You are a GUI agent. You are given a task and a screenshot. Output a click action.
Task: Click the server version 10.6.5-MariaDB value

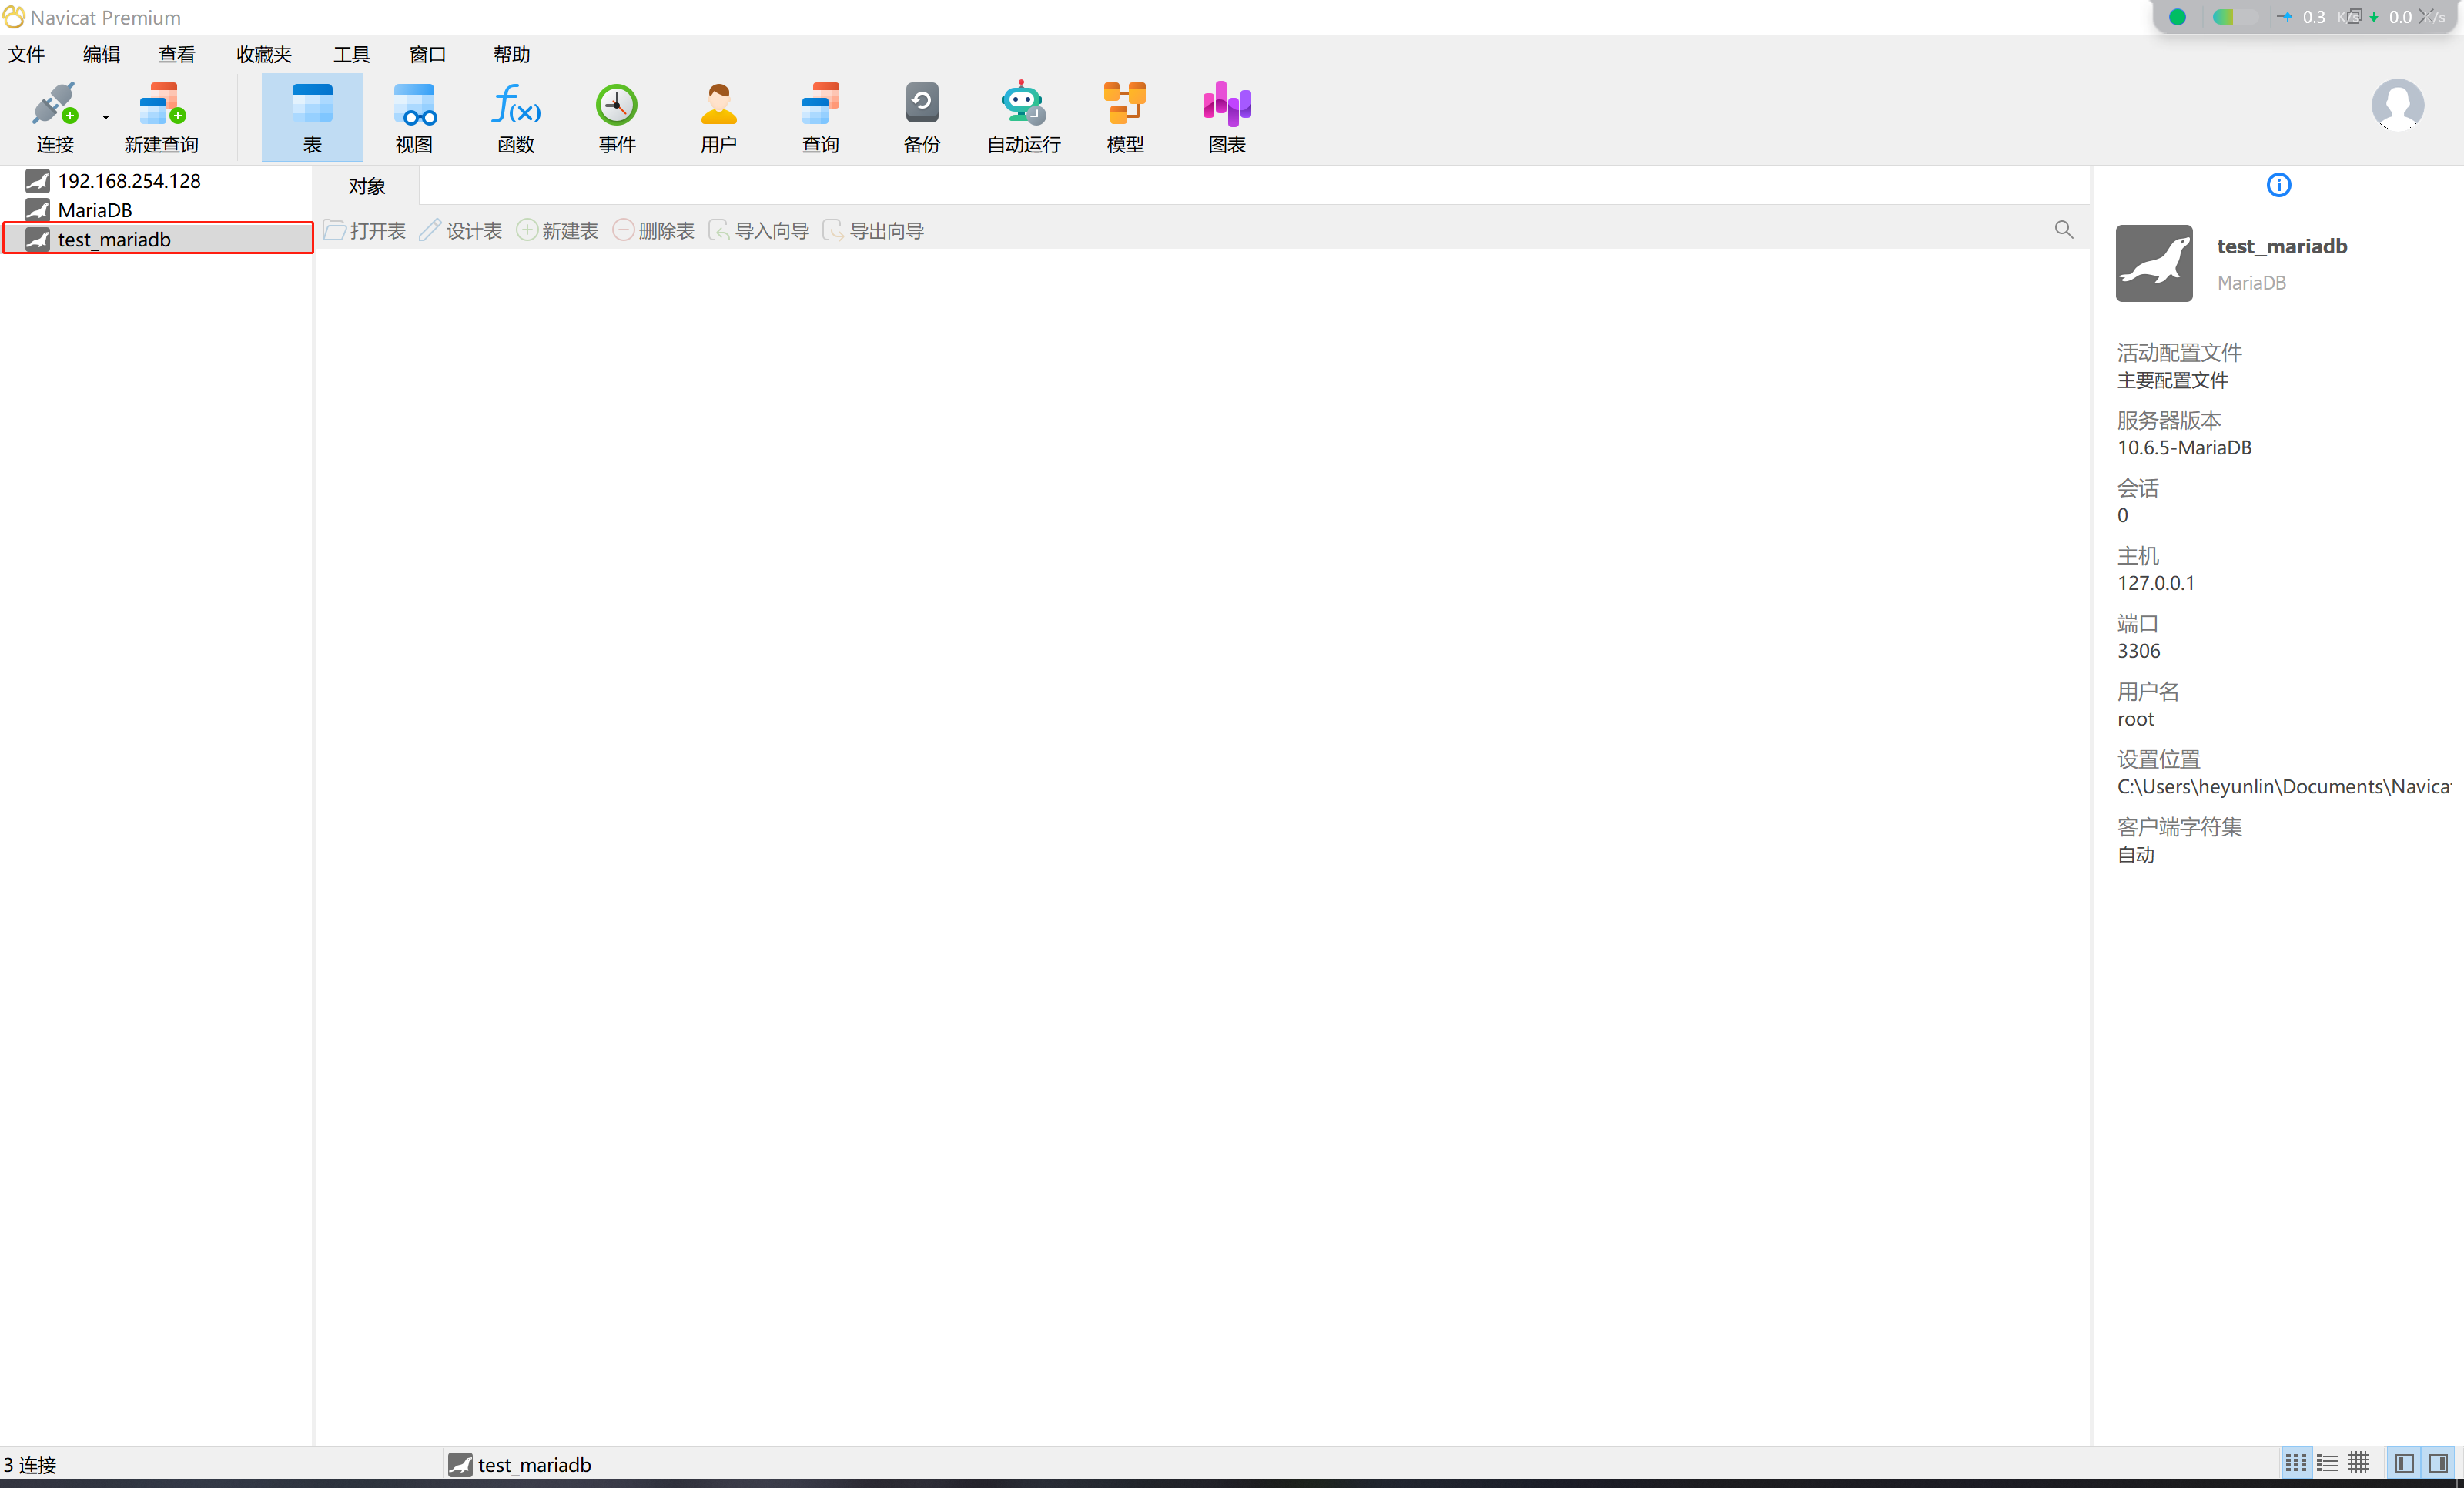(2184, 448)
